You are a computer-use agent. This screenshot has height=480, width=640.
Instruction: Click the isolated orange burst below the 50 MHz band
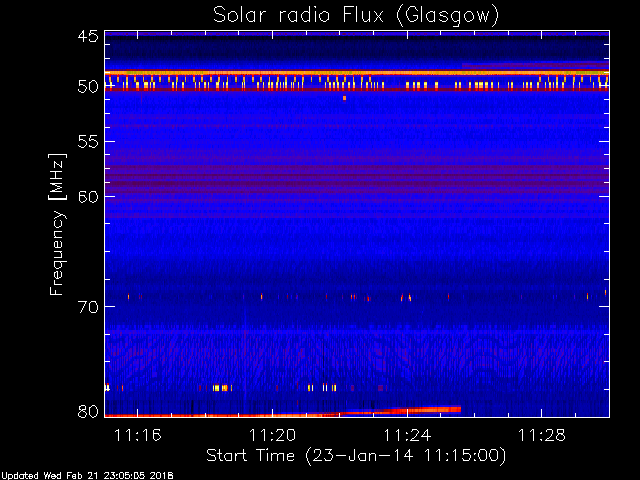point(344,98)
